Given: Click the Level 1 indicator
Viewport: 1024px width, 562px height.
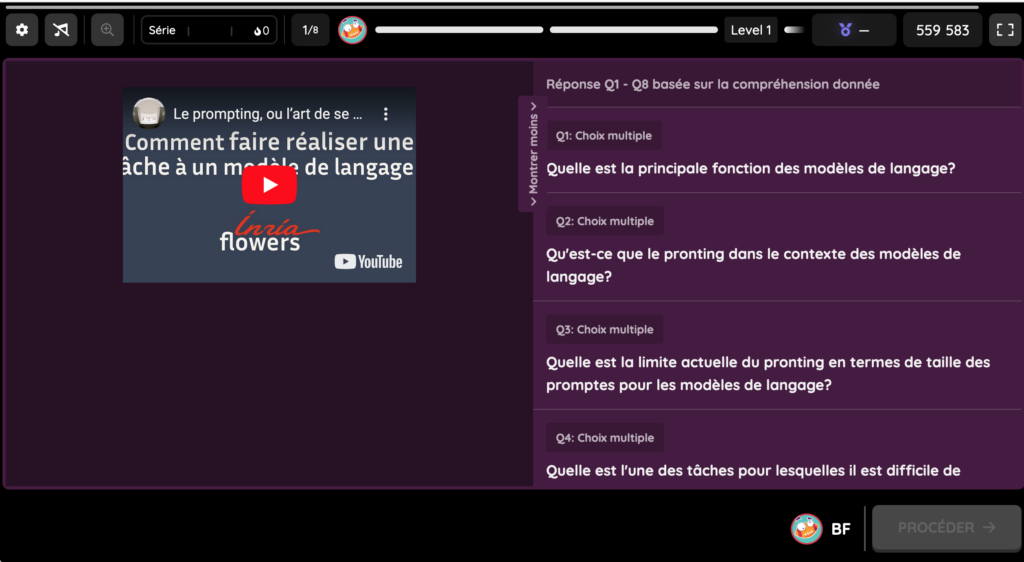Looking at the screenshot, I should pos(750,30).
